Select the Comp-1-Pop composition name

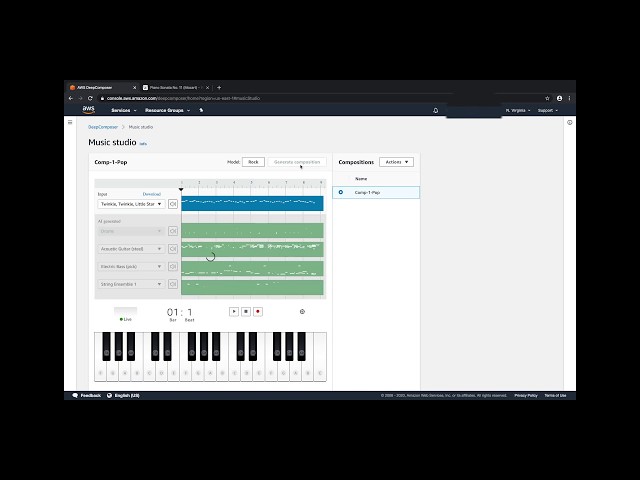click(x=367, y=192)
